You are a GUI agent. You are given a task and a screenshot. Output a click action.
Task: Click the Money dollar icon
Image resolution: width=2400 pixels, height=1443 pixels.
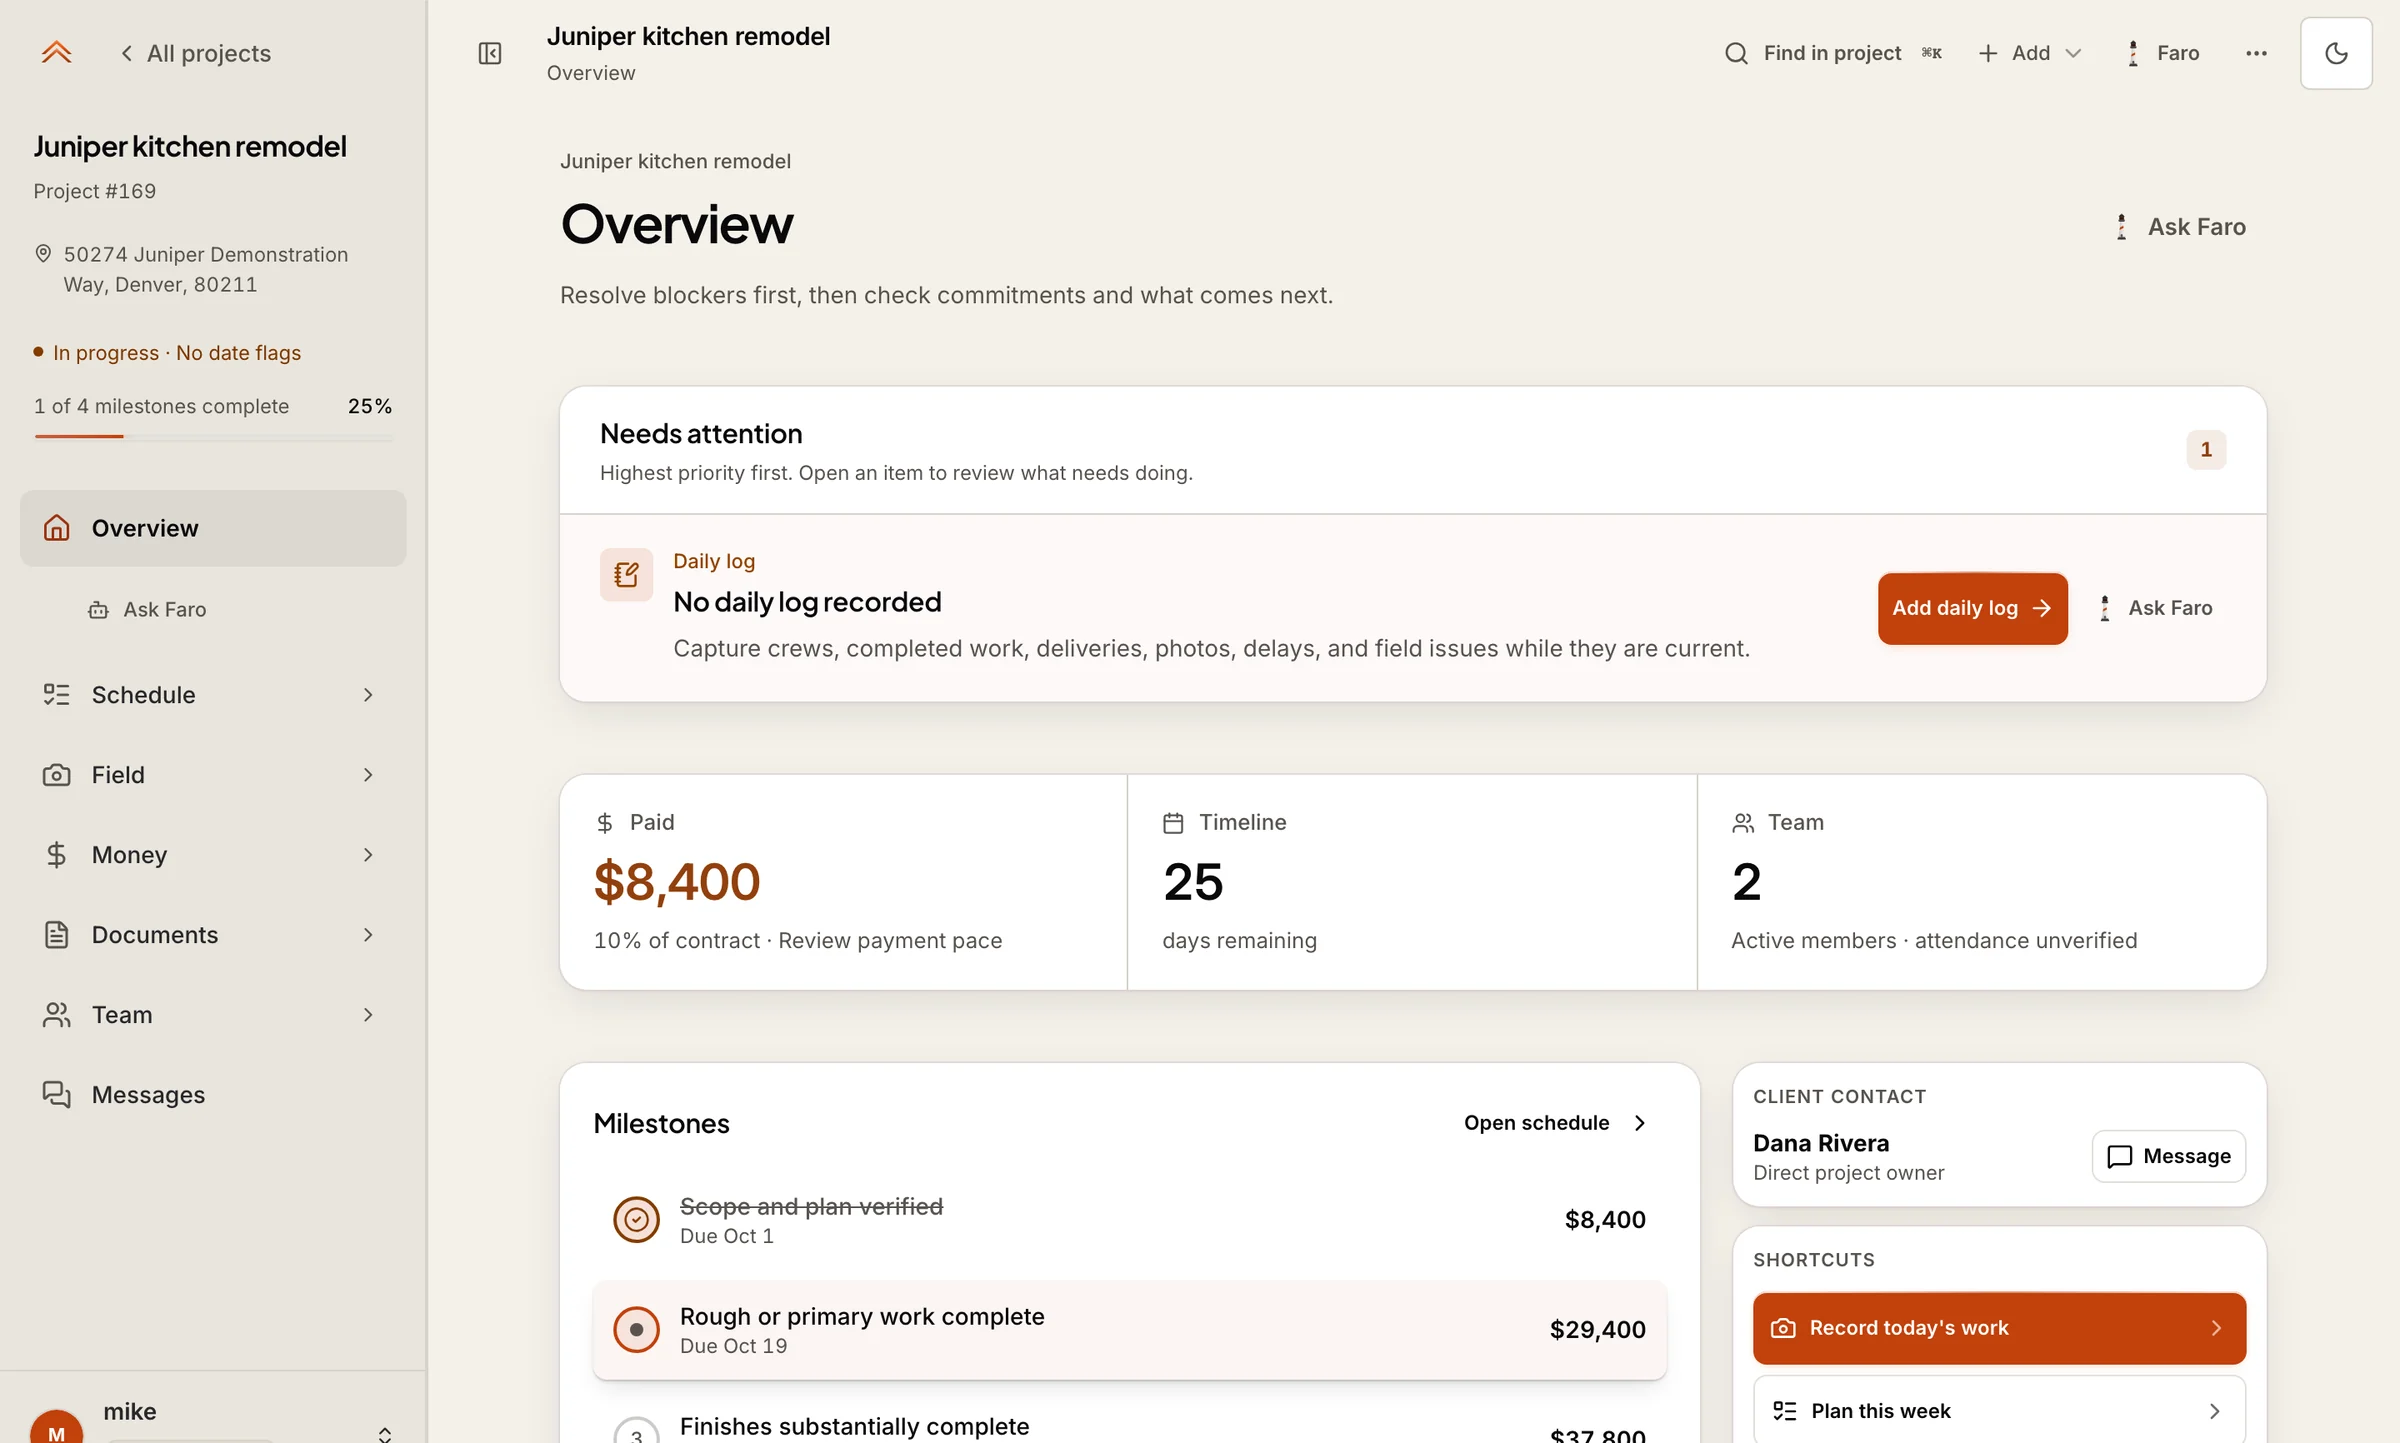click(x=56, y=854)
